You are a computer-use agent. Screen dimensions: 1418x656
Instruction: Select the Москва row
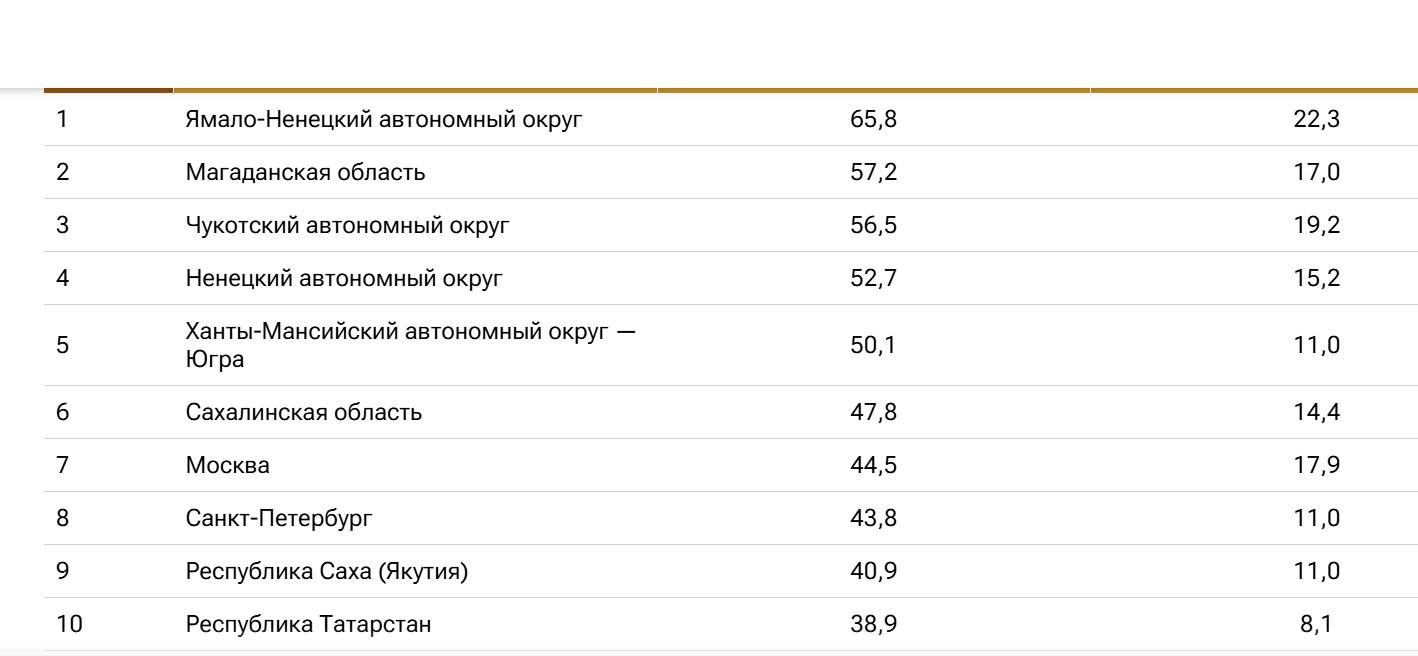click(730, 465)
